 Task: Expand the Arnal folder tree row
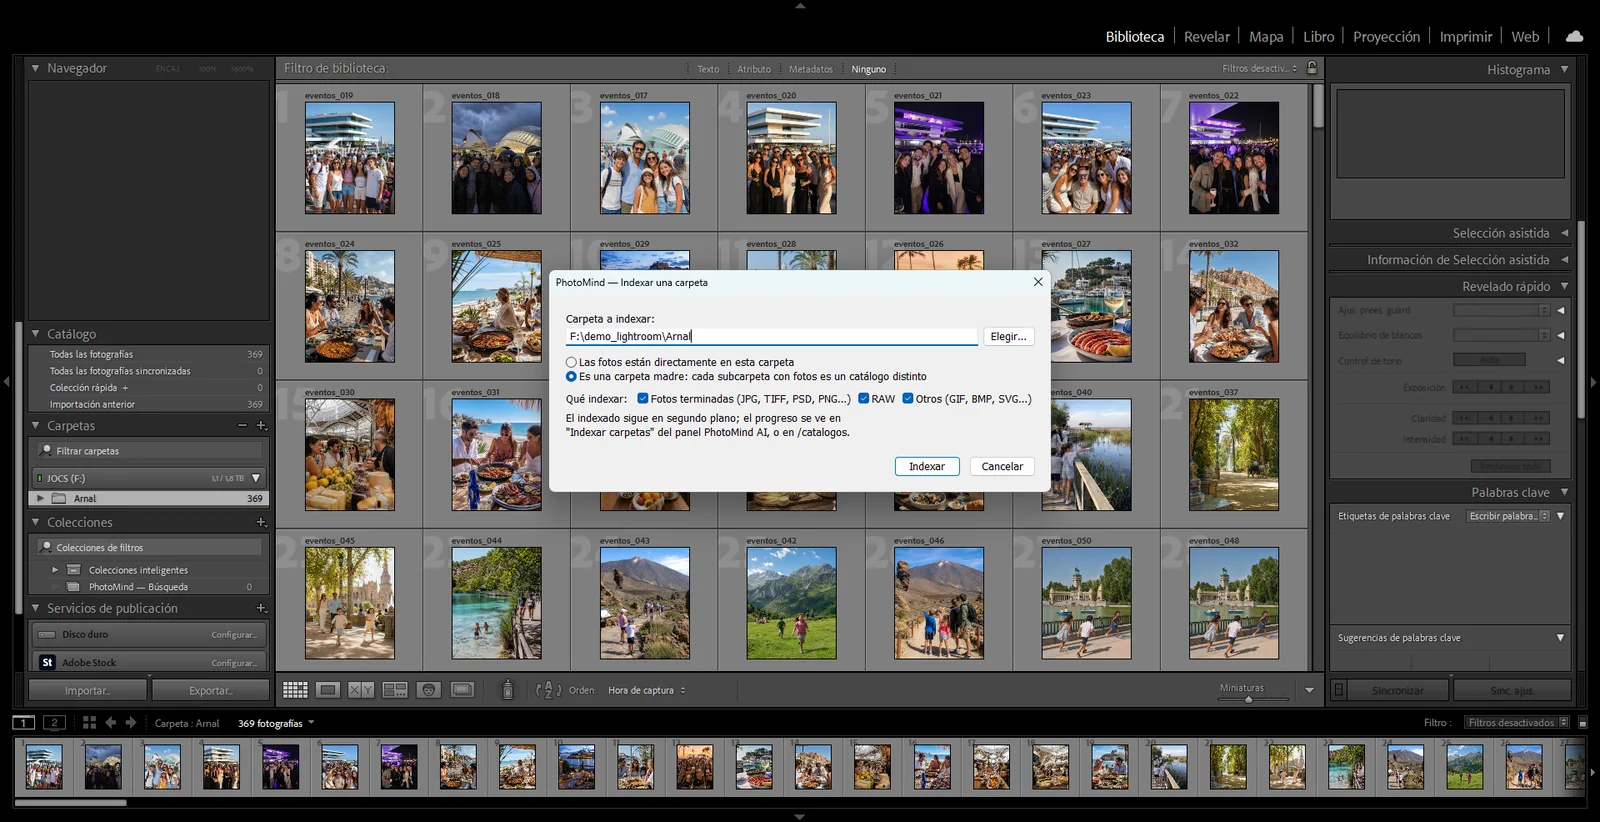(40, 498)
